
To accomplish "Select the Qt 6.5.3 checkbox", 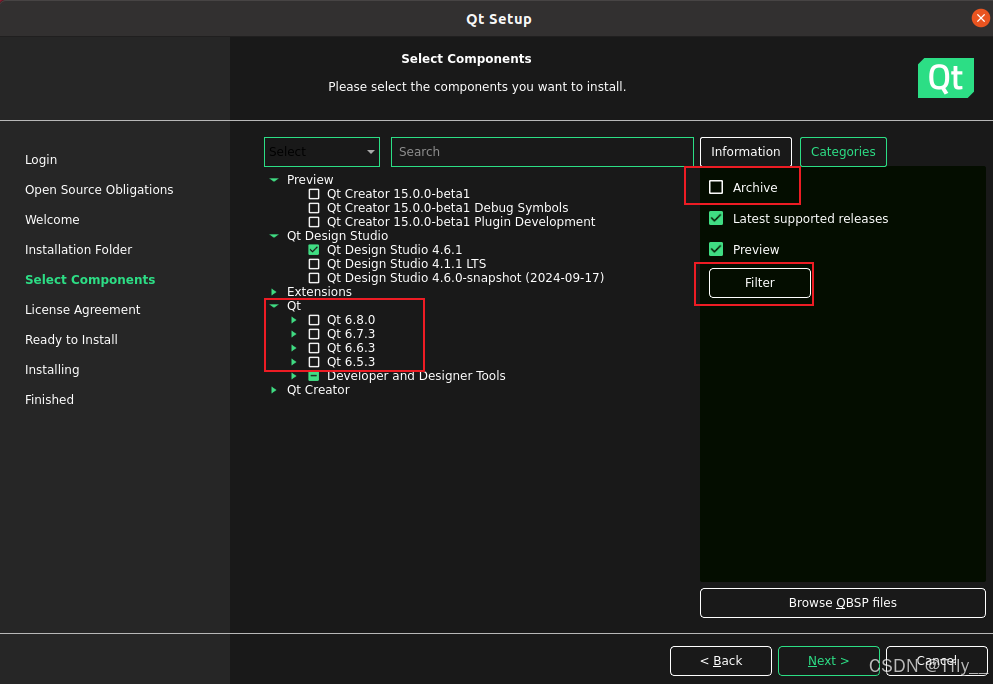I will pos(313,362).
